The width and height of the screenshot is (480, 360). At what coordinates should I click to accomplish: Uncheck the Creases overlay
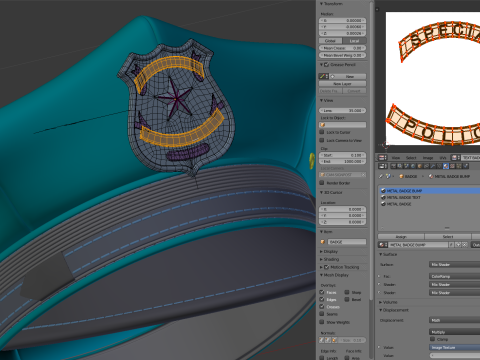322,307
